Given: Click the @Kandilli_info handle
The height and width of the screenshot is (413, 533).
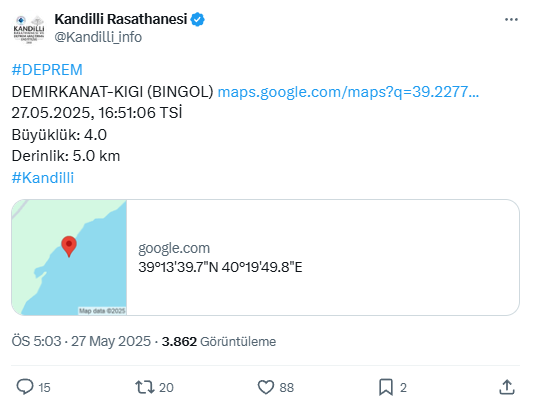Looking at the screenshot, I should pyautogui.click(x=98, y=37).
